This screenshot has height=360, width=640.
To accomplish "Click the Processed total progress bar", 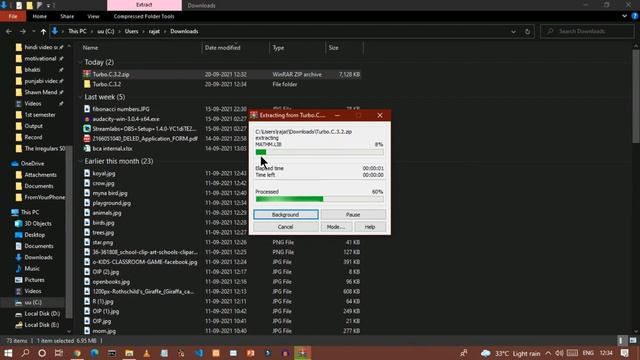I will (320, 199).
